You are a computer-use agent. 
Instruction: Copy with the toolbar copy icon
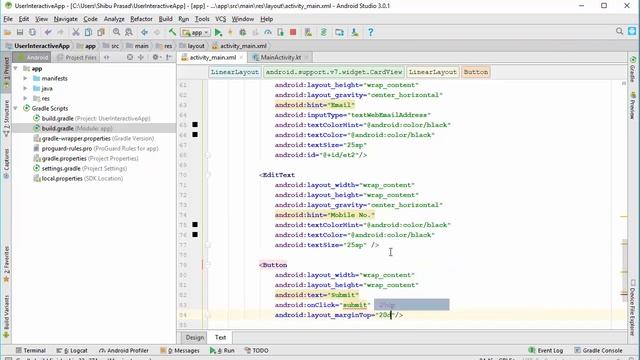[x=88, y=32]
